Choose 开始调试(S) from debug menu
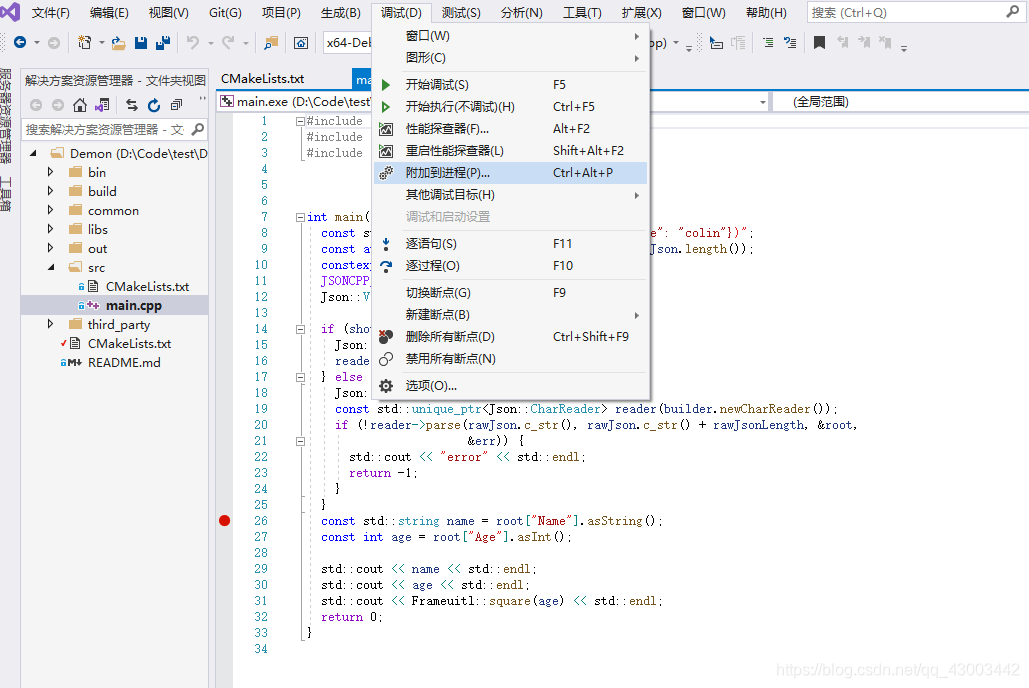1029x688 pixels. (511, 85)
